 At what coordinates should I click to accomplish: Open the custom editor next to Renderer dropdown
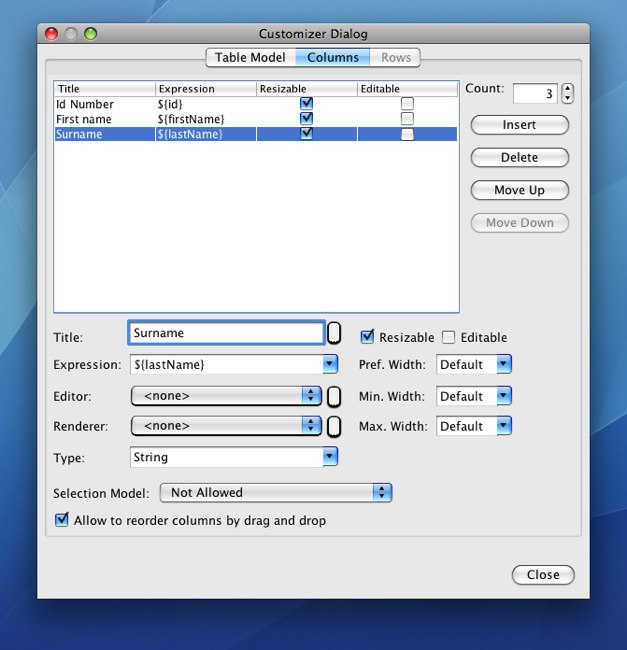pos(334,427)
